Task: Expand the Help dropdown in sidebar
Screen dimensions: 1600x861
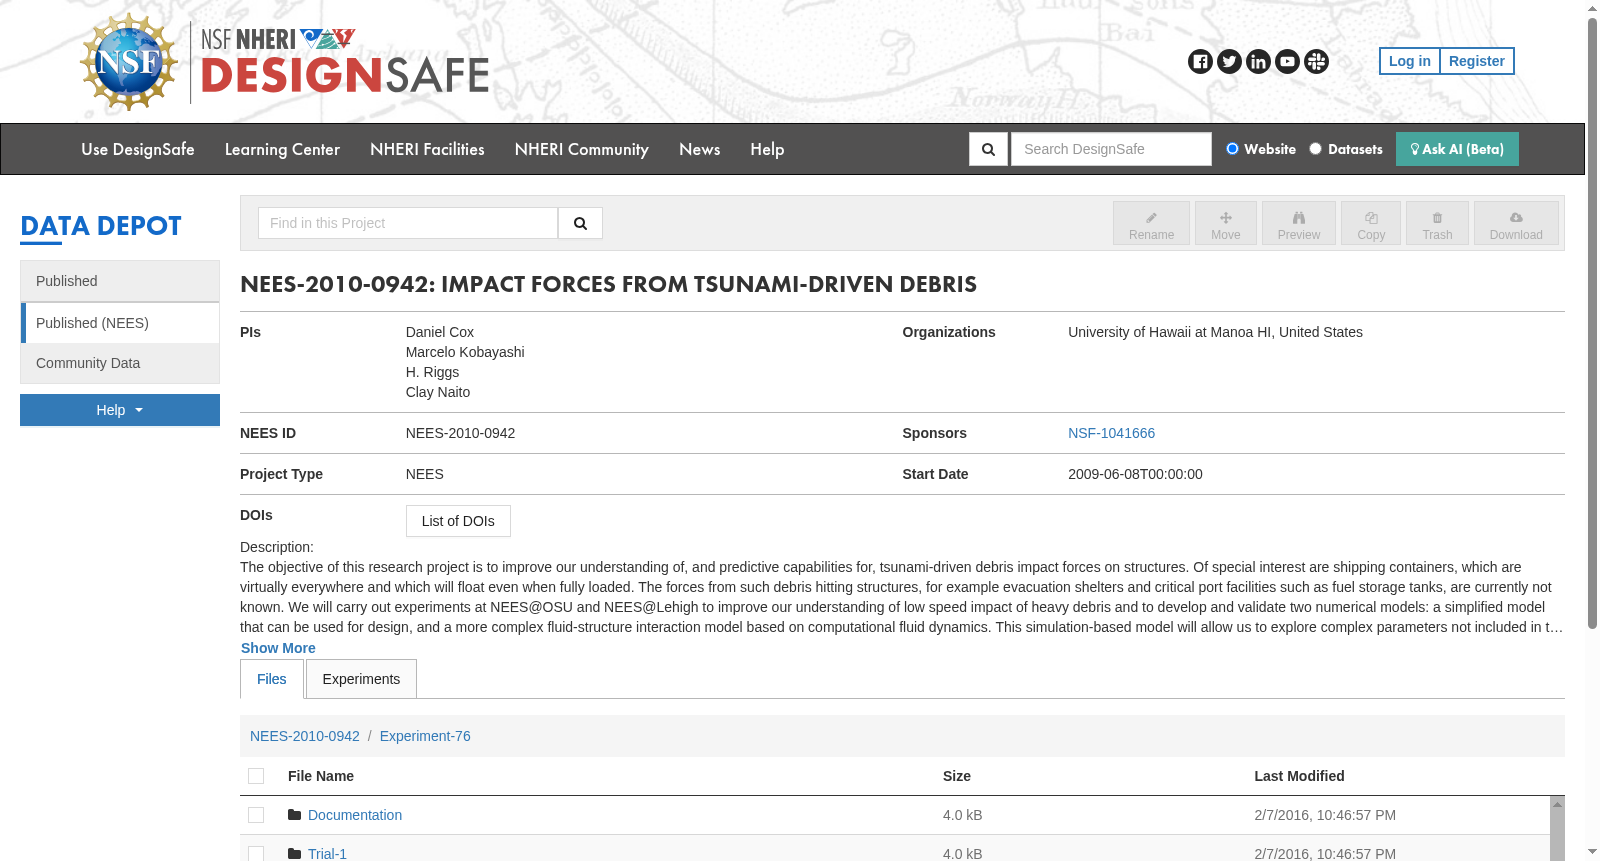Action: (x=120, y=410)
